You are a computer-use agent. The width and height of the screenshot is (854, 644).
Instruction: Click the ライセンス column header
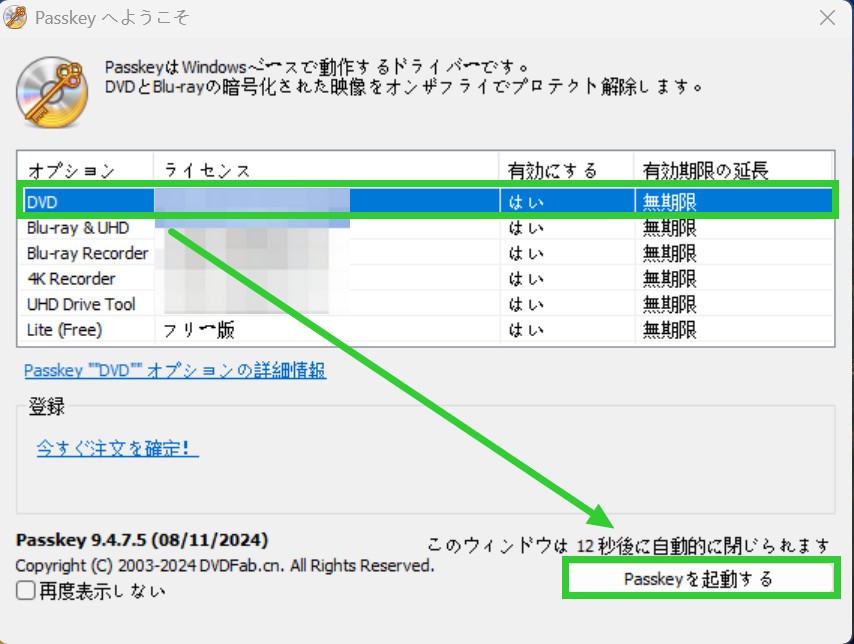(326, 170)
